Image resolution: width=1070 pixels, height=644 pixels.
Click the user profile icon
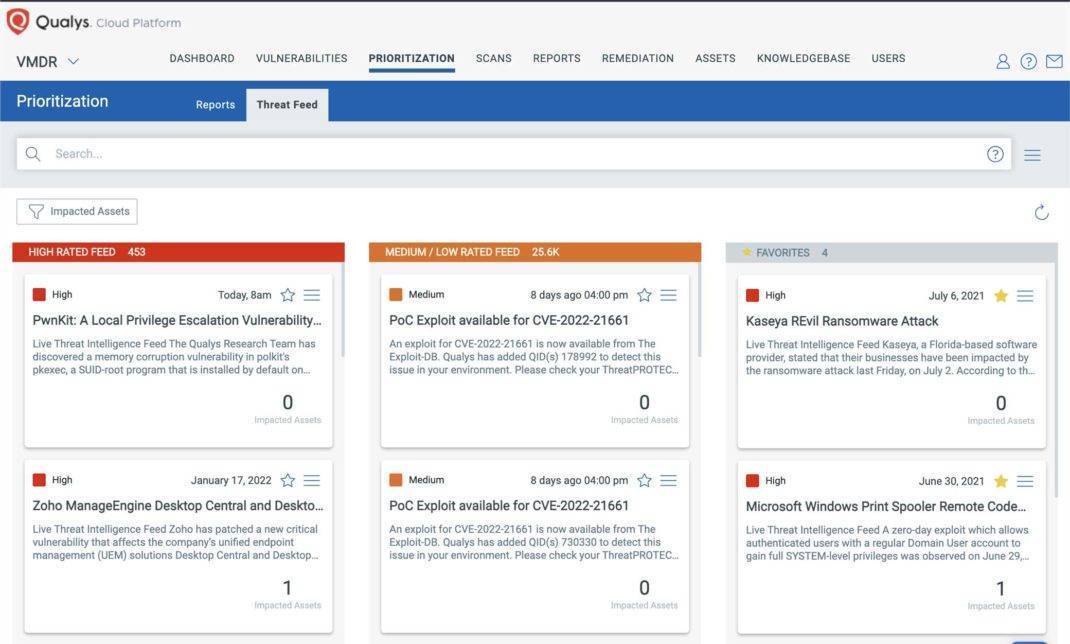pyautogui.click(x=1002, y=61)
